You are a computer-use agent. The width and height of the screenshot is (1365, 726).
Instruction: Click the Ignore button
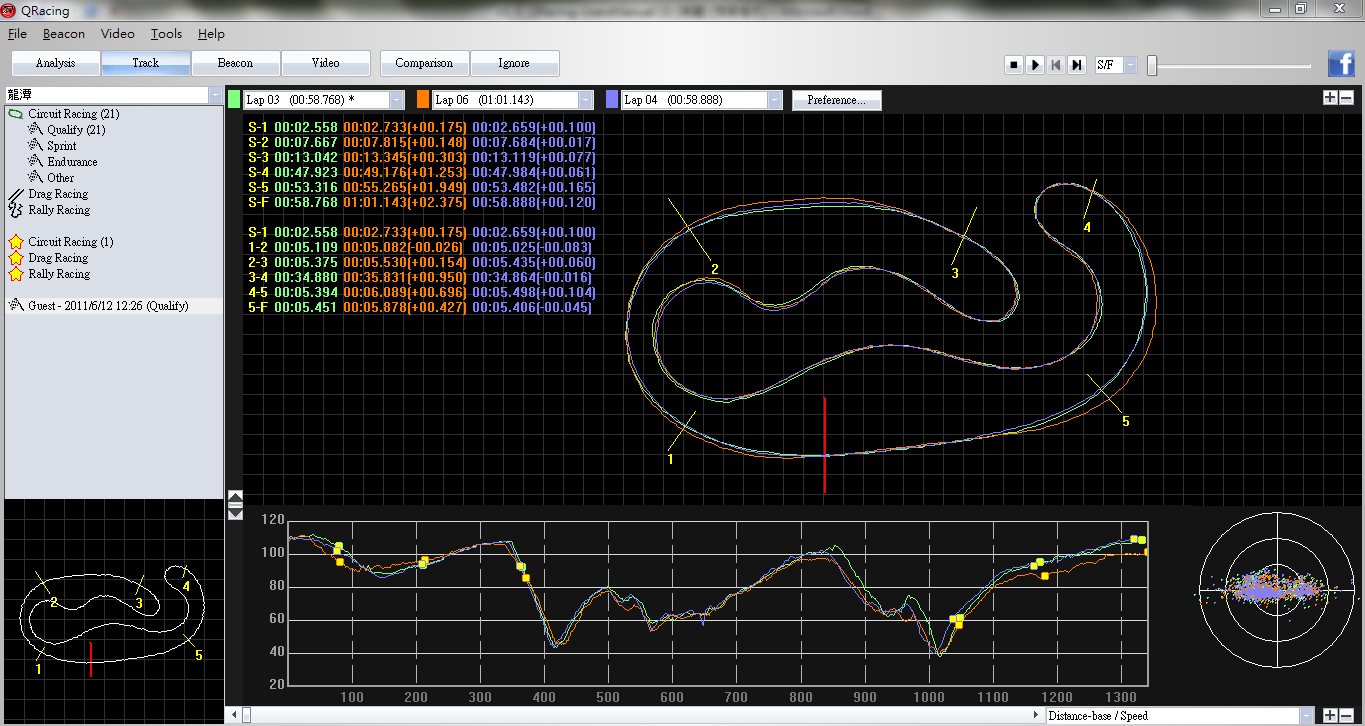(x=514, y=63)
